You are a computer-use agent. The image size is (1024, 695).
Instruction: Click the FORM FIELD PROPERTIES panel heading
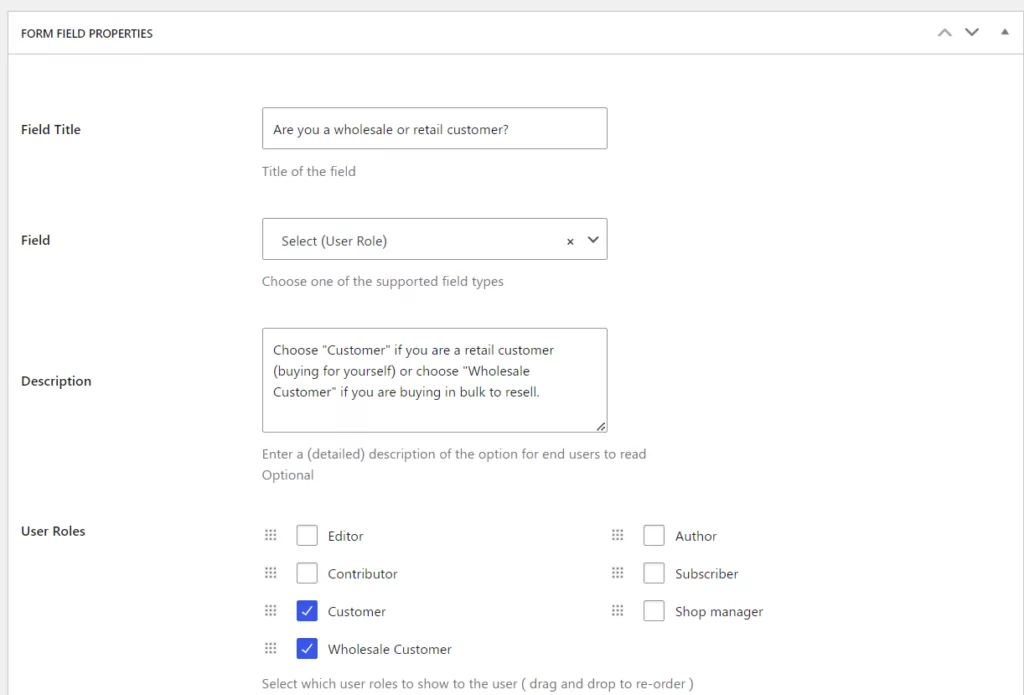pos(87,33)
